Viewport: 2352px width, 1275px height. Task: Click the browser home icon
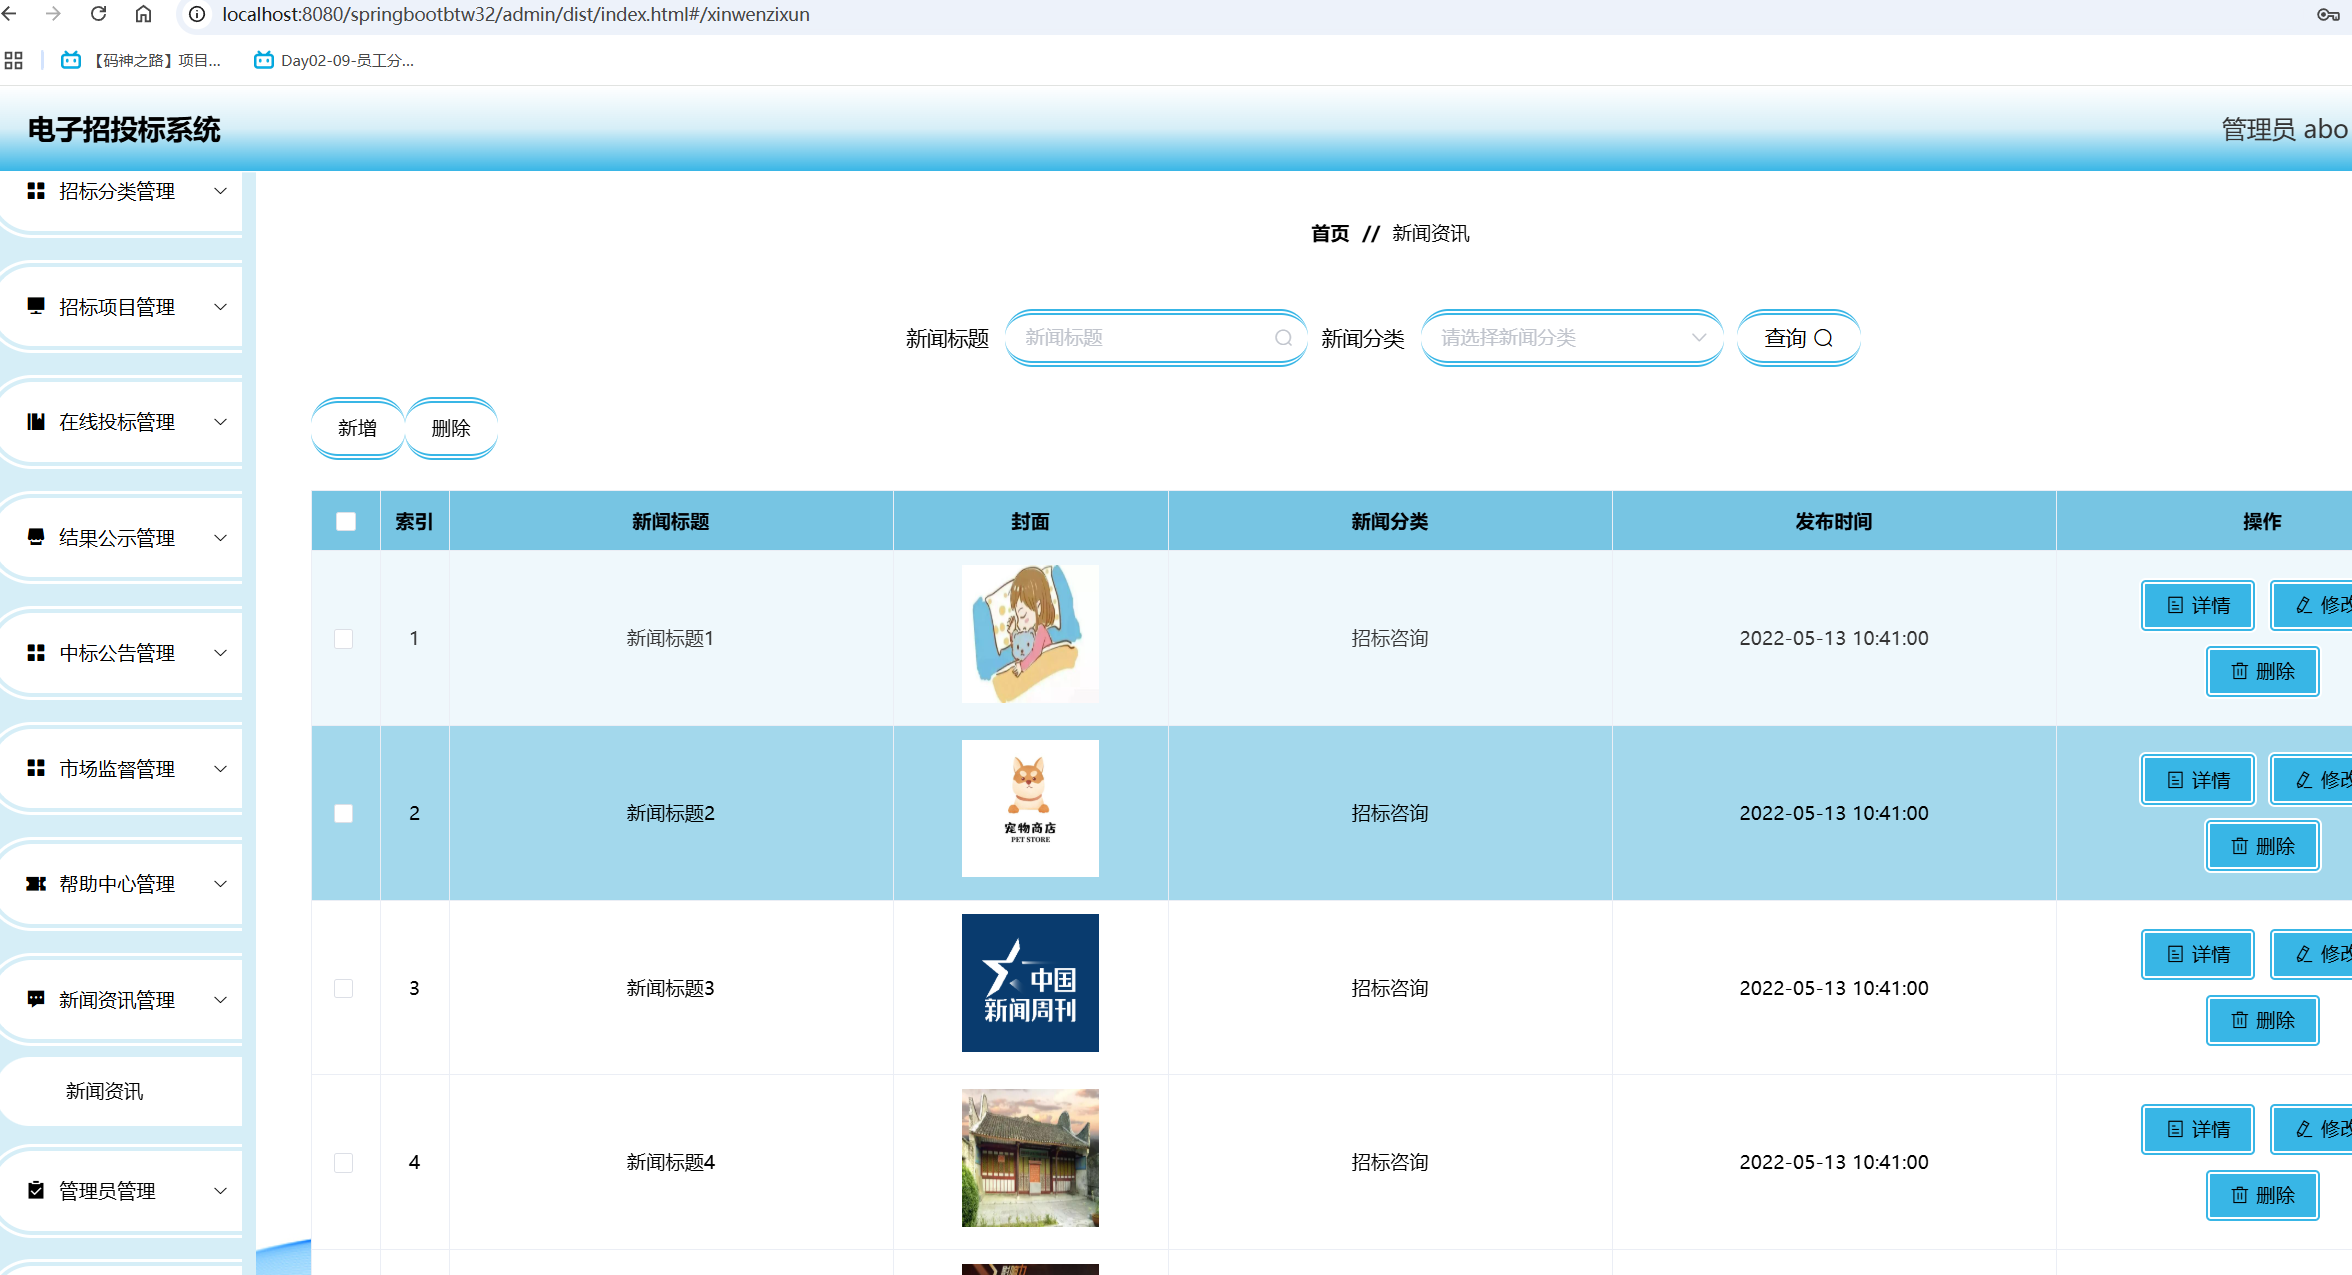pyautogui.click(x=143, y=14)
